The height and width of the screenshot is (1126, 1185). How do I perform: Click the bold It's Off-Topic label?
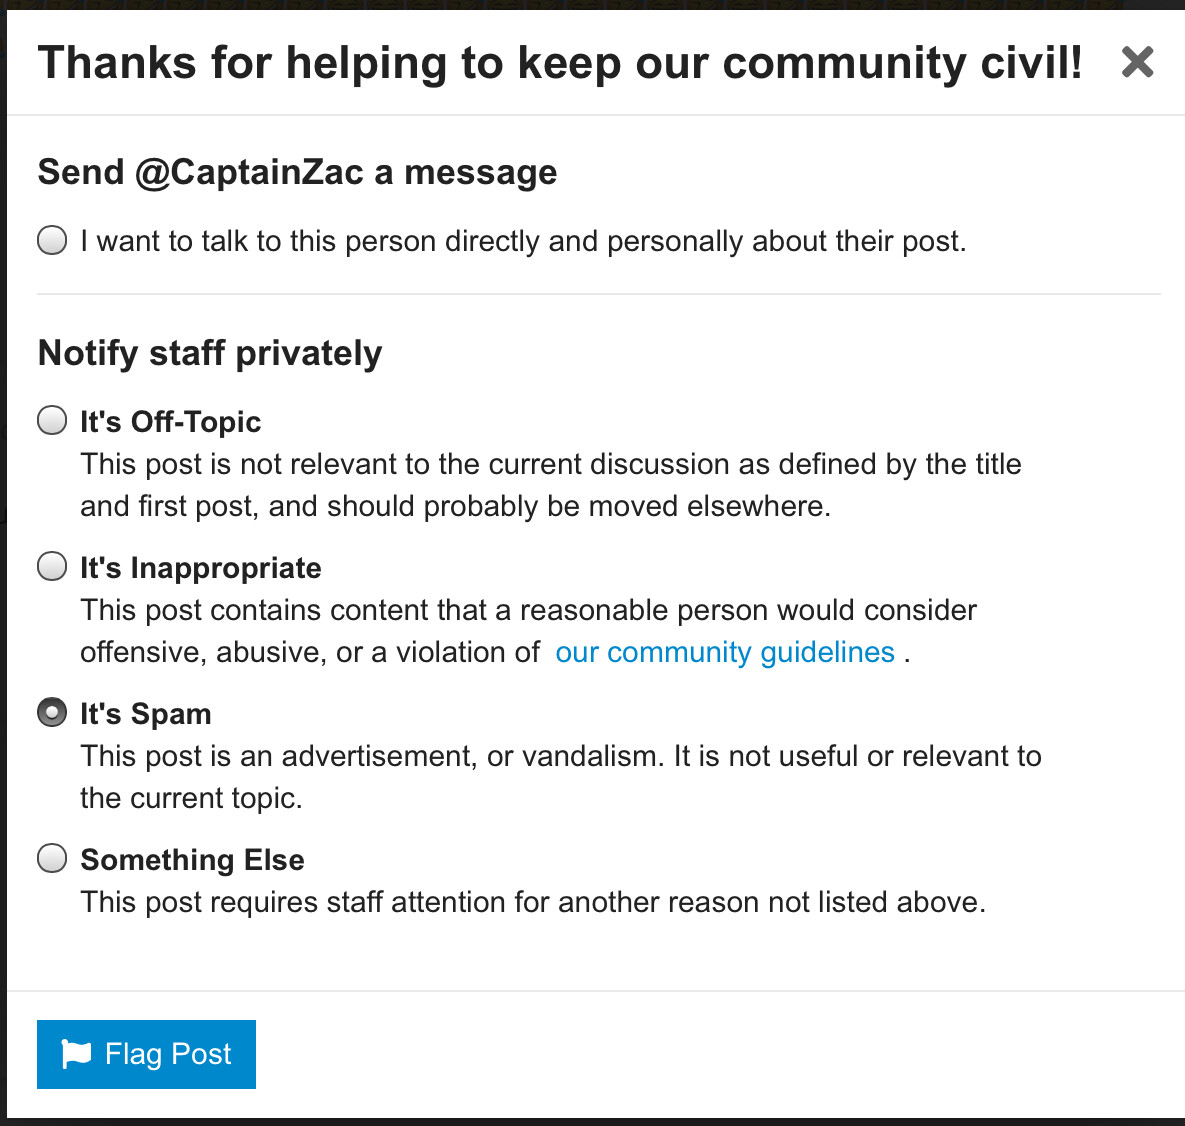[x=171, y=422]
